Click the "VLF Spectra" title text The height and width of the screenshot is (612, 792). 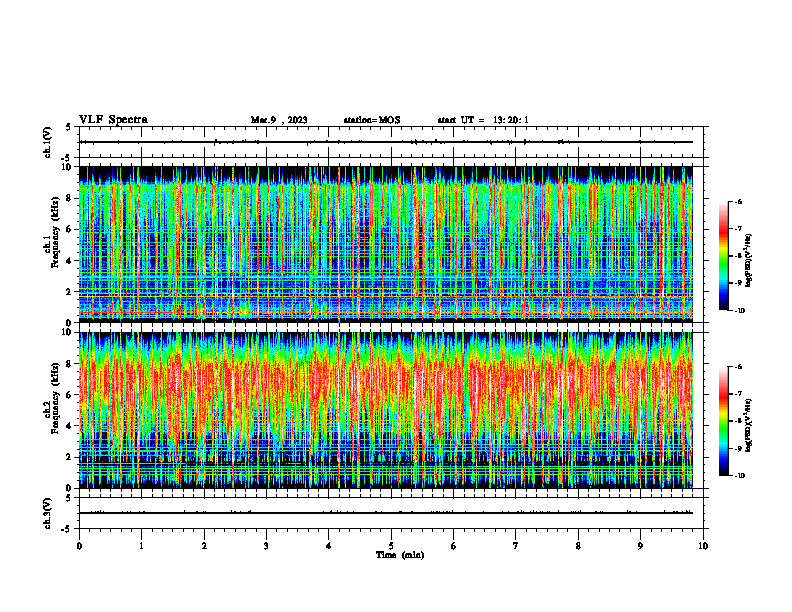[113, 119]
